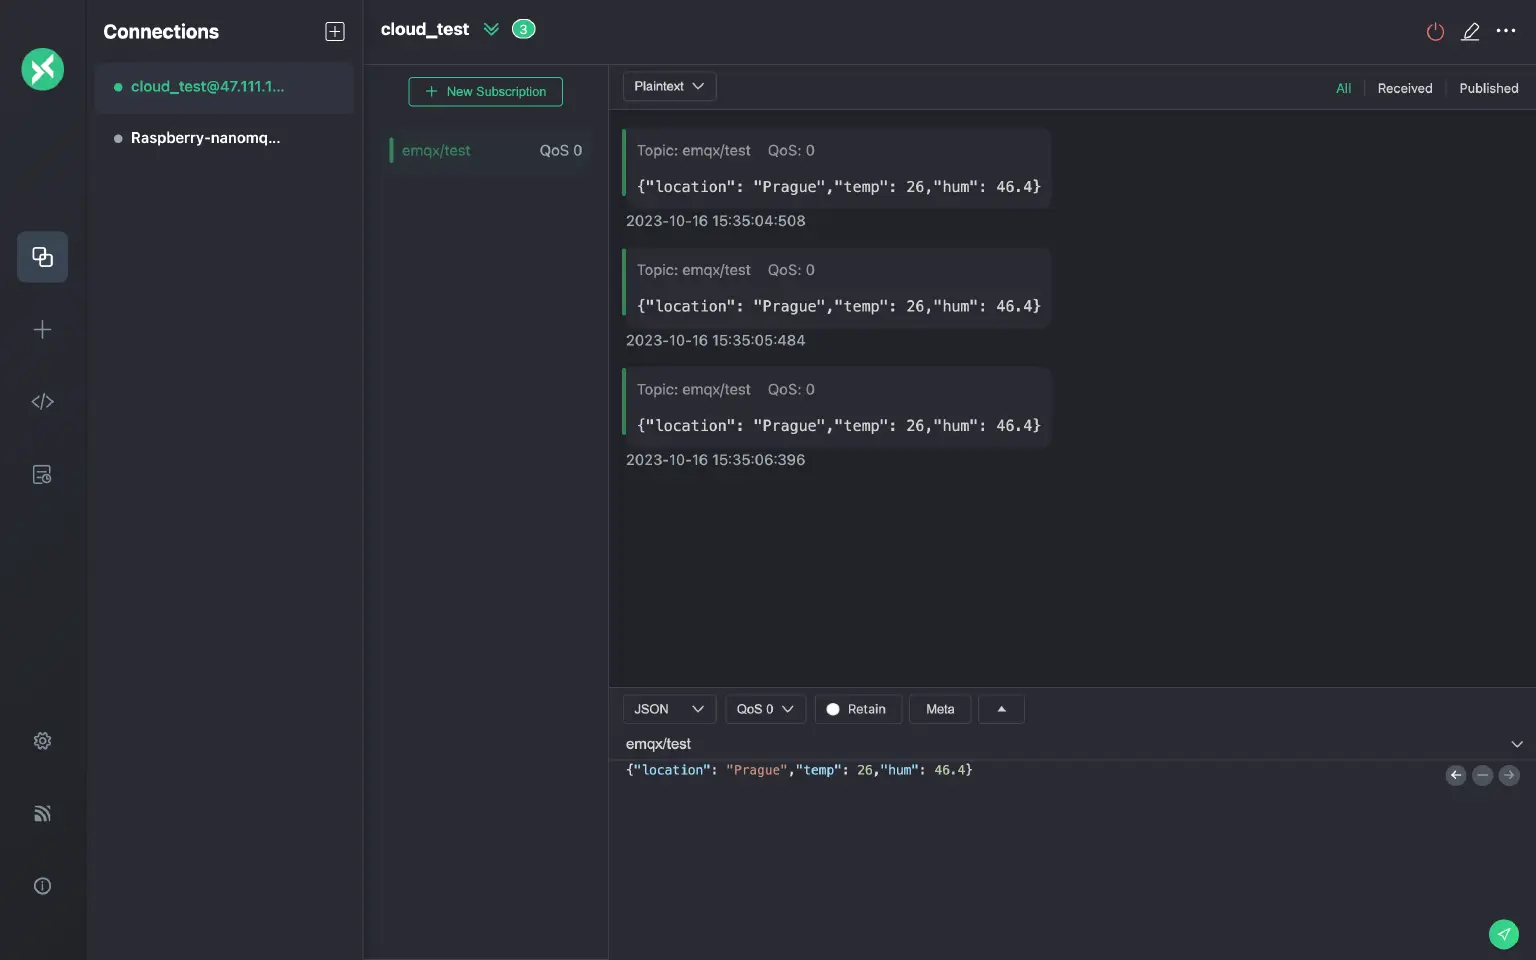Switch to the Received messages tab
Viewport: 1536px width, 960px height.
pos(1404,88)
